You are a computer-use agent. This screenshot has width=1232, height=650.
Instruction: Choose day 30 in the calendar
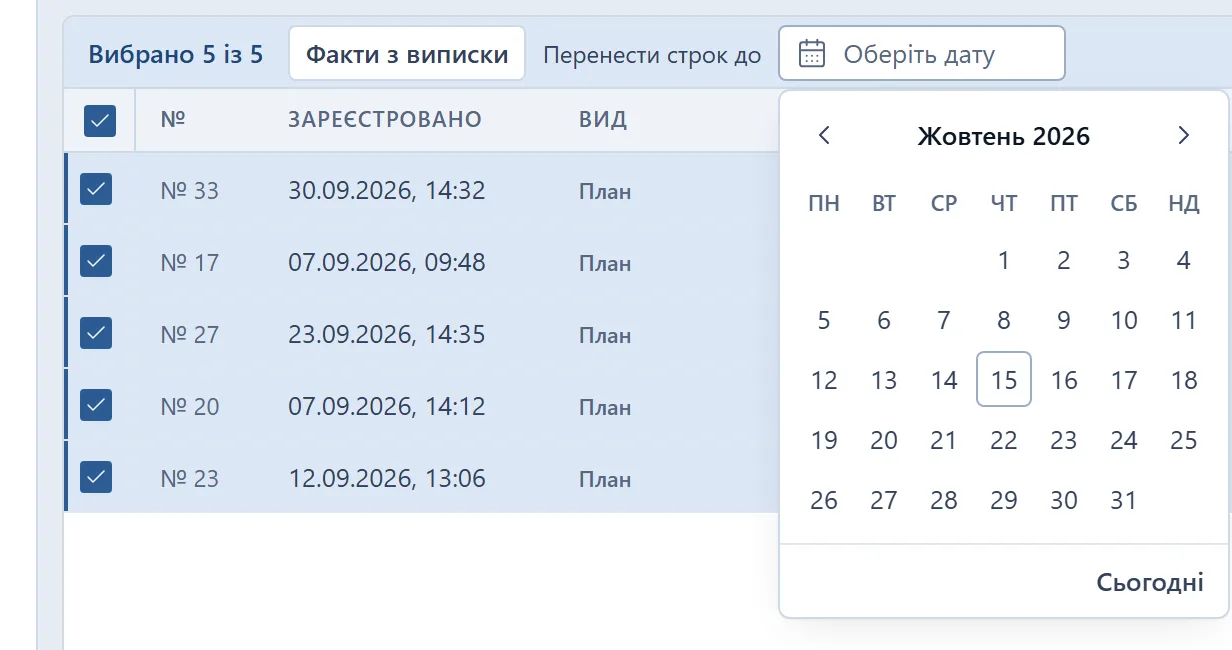(x=1064, y=500)
